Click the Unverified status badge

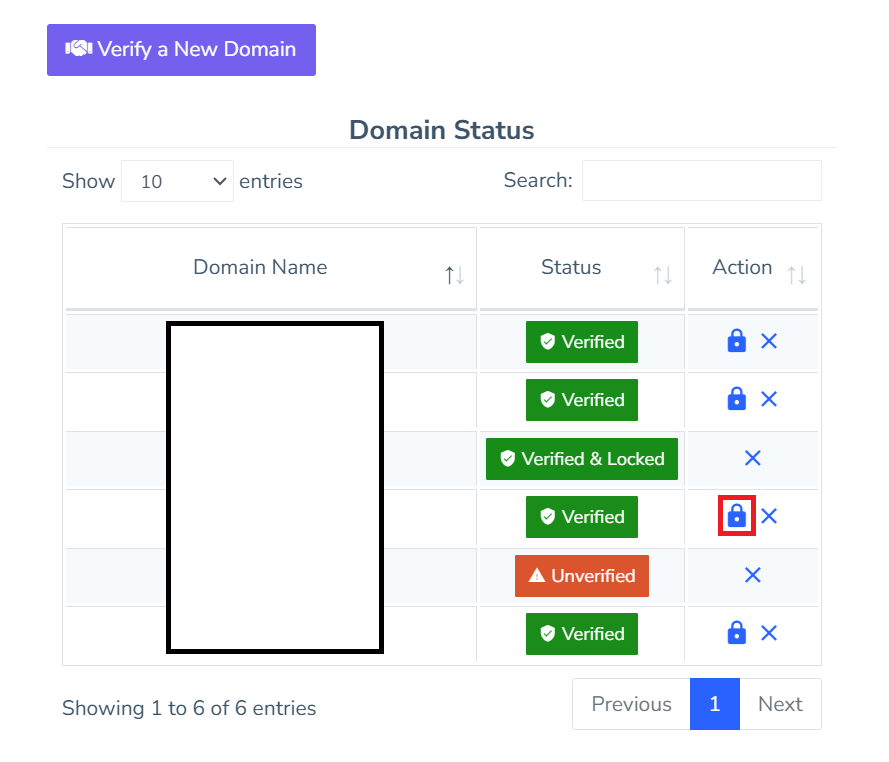point(581,576)
